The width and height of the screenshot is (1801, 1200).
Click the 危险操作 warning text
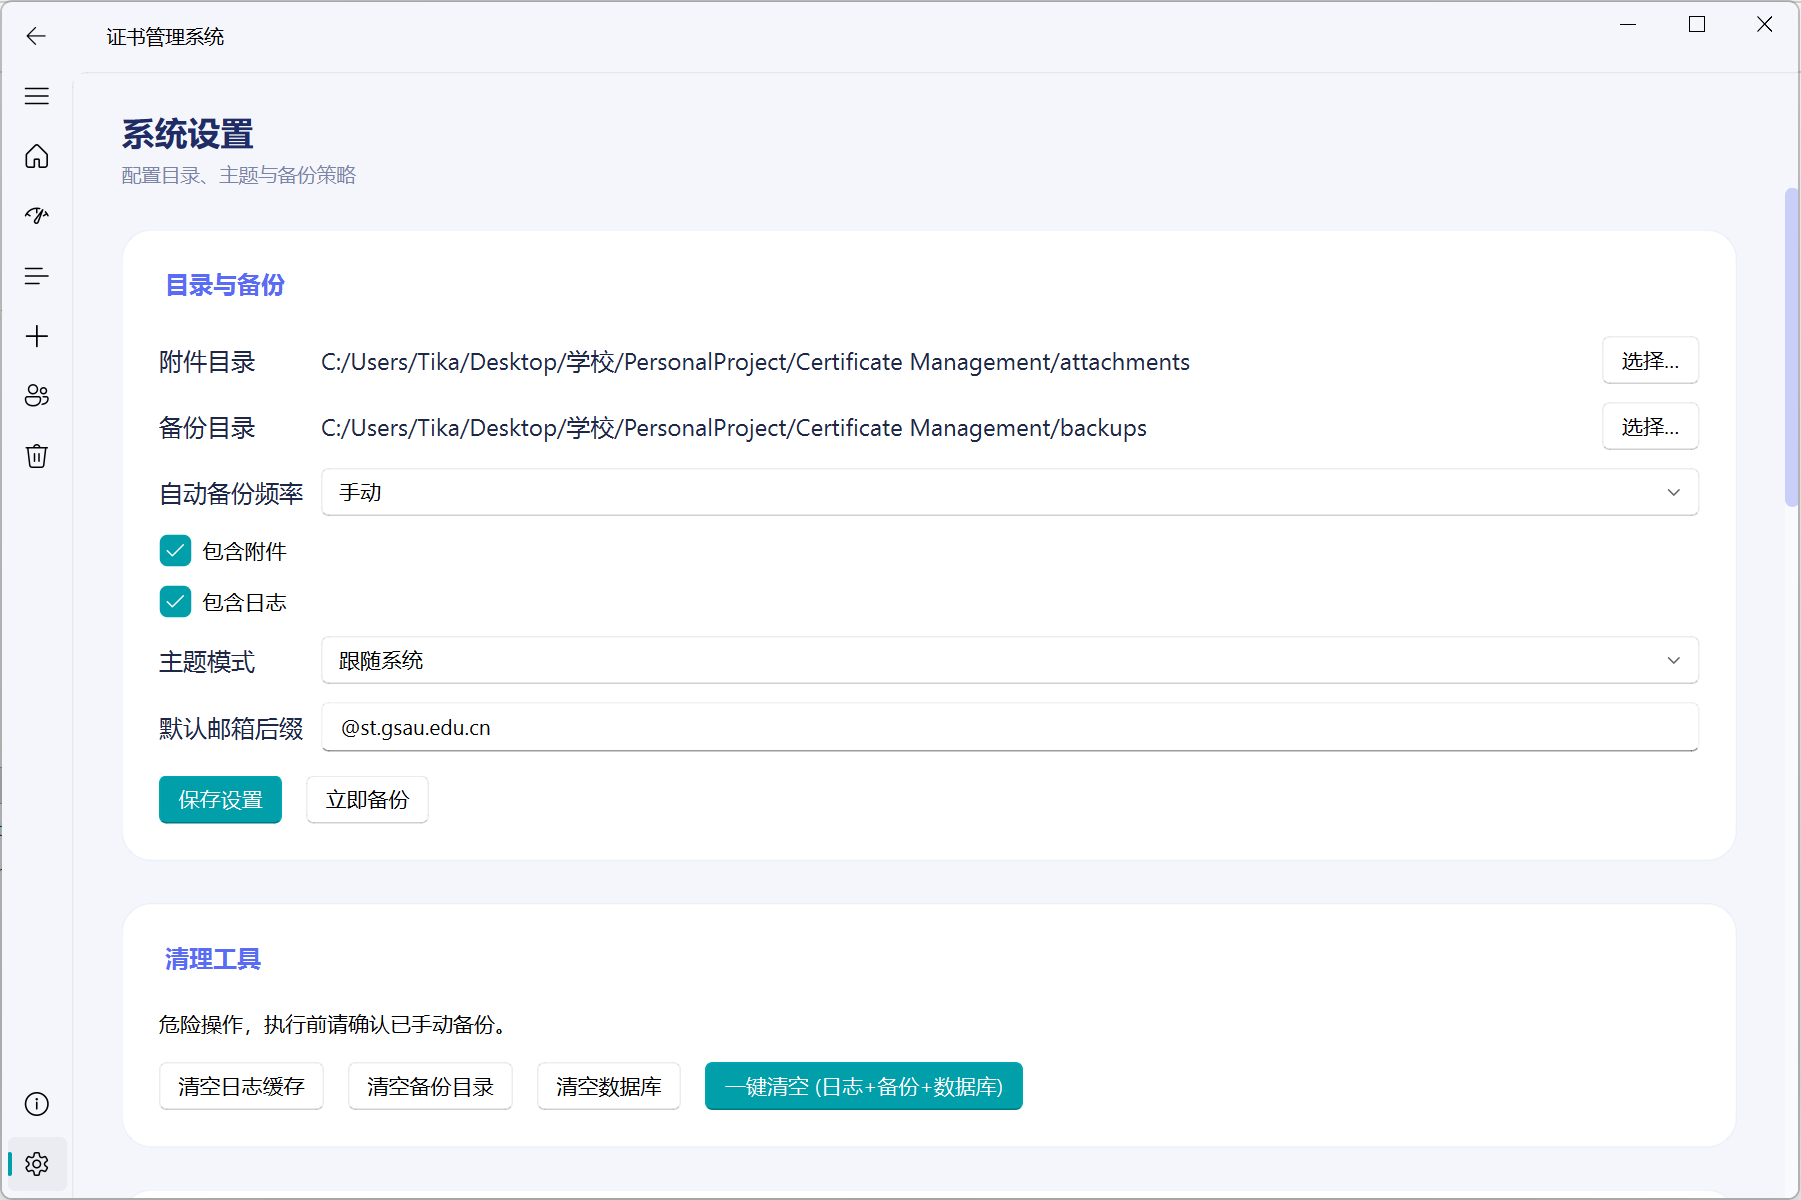tap(335, 1025)
